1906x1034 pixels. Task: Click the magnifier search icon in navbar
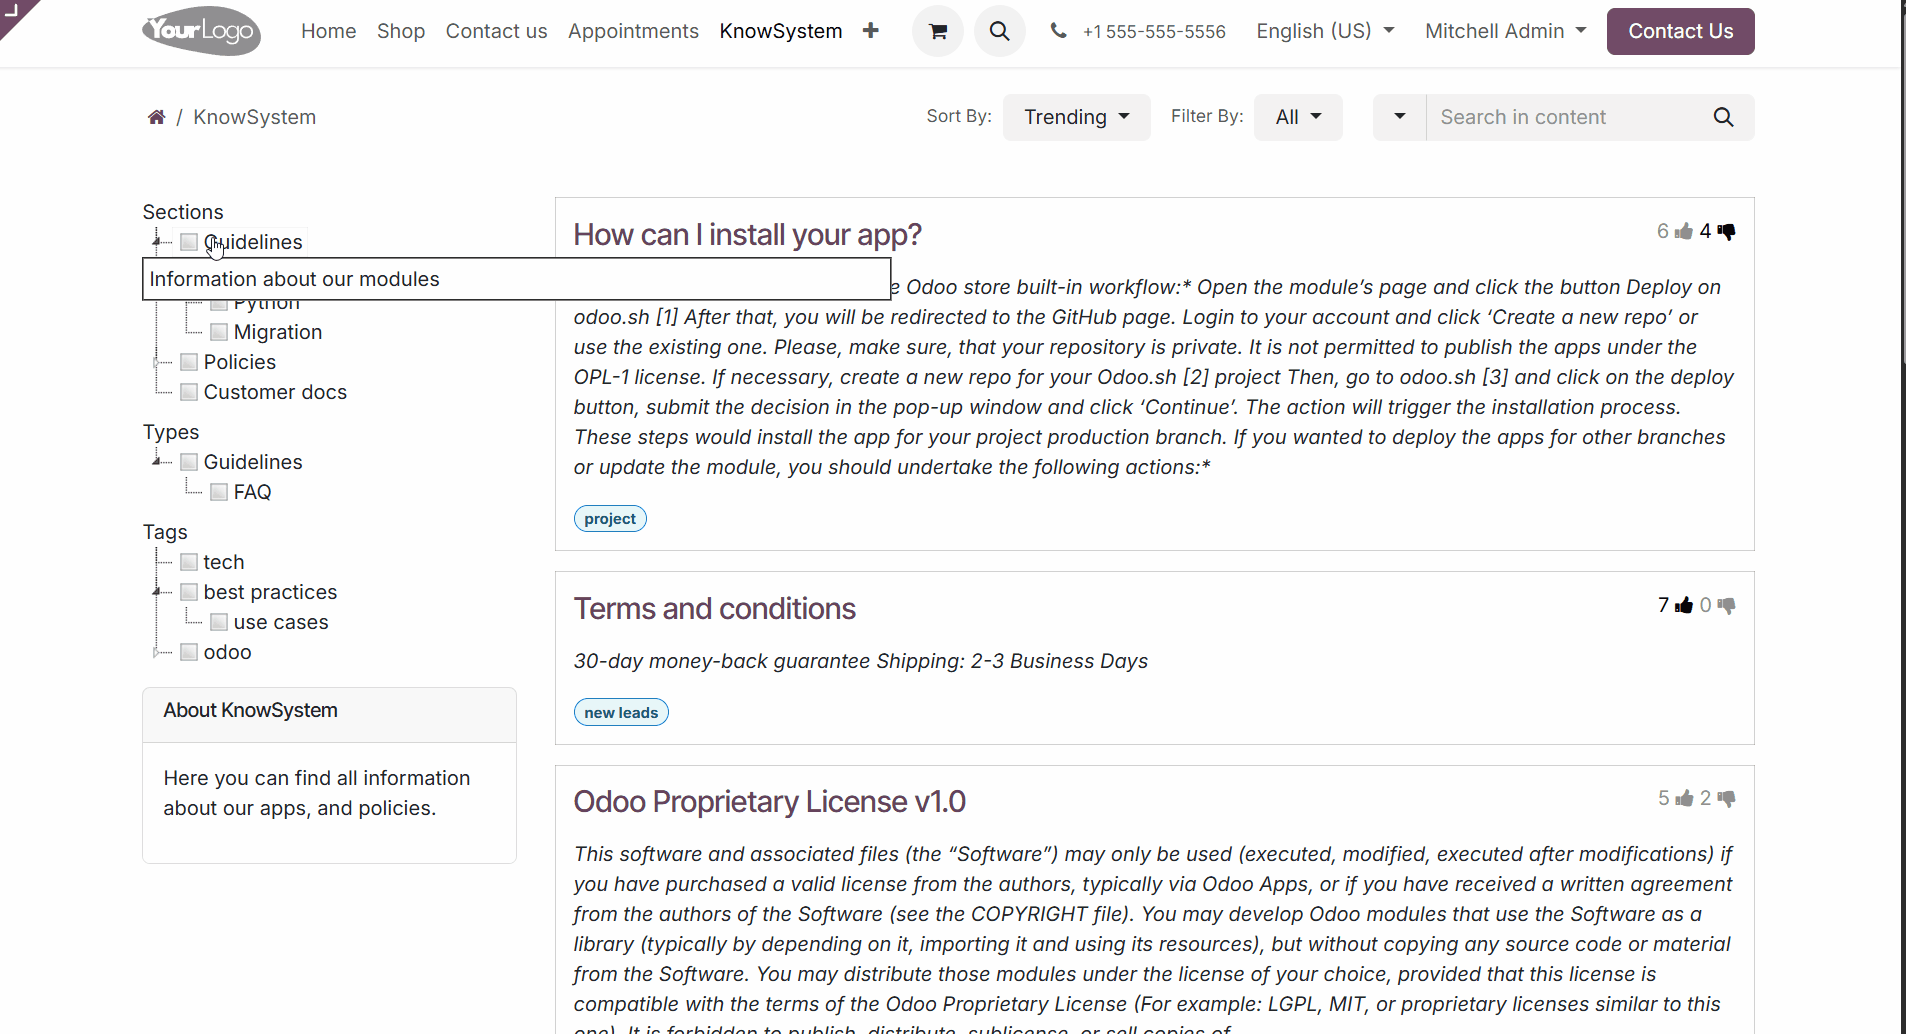pos(999,31)
